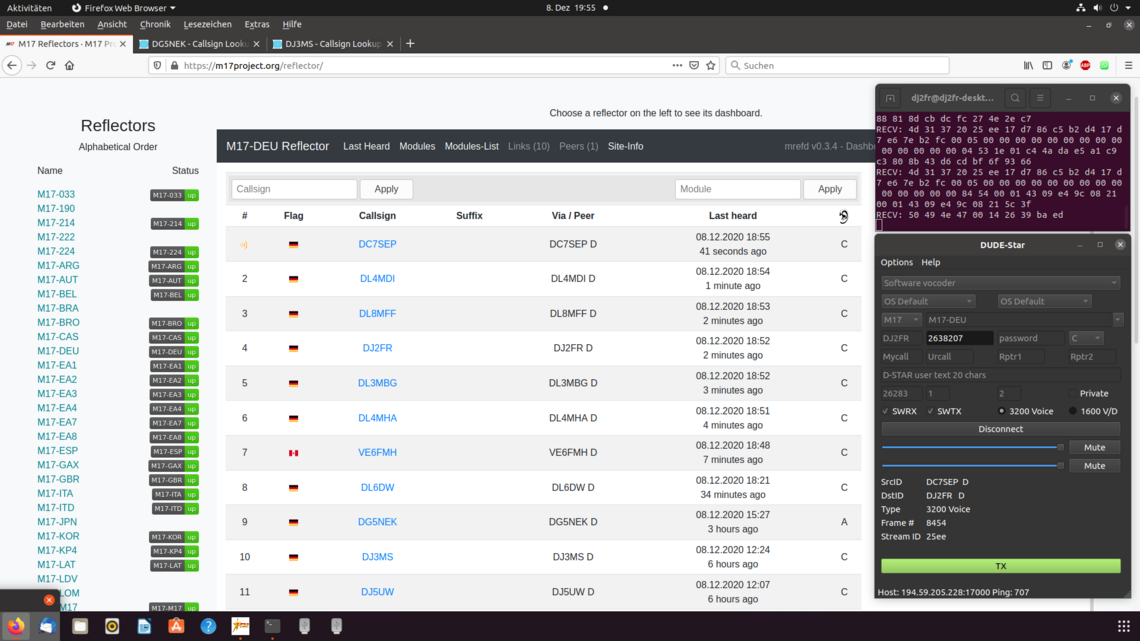Reload the M17 reflector page

coord(50,65)
